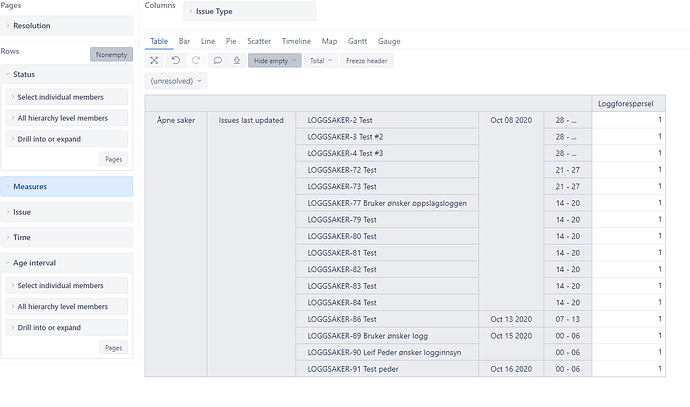Image resolution: width=690 pixels, height=407 pixels.
Task: Click the maximize/fullscreen report icon
Action: 154,61
